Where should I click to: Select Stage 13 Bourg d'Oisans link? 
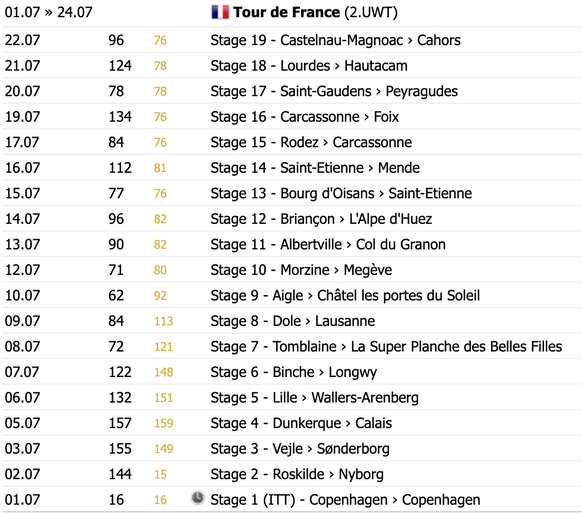point(341,193)
